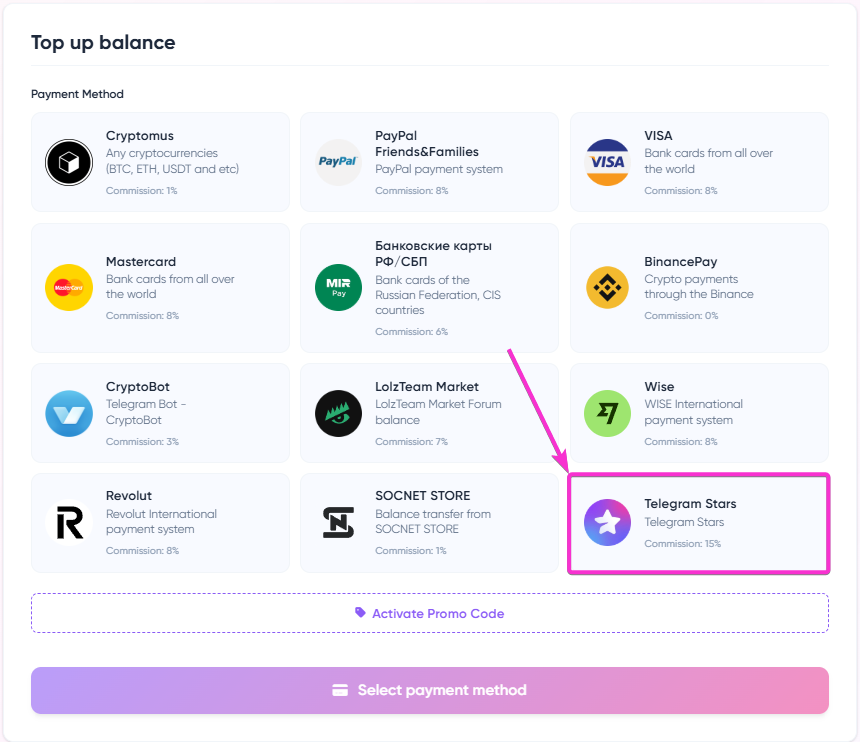Click 'Commission: 15%' under Telegram Stars

tap(682, 544)
